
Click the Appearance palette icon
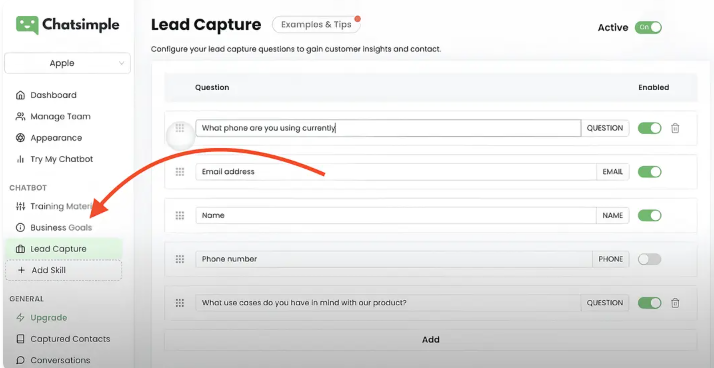pos(20,138)
